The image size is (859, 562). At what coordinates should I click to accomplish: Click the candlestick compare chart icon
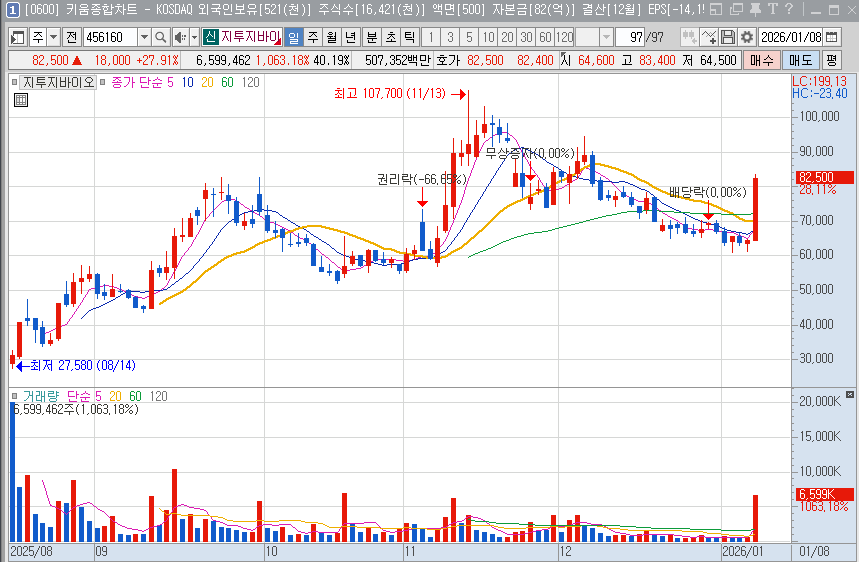tap(689, 37)
